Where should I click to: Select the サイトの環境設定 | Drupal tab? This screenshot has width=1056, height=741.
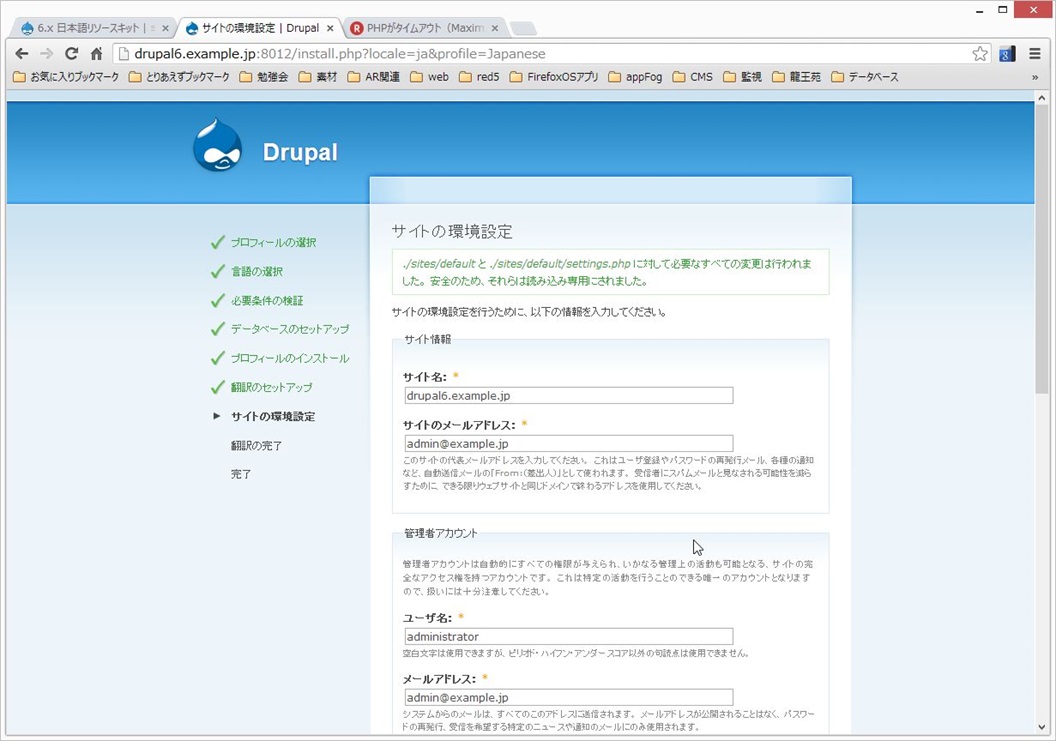[x=259, y=28]
